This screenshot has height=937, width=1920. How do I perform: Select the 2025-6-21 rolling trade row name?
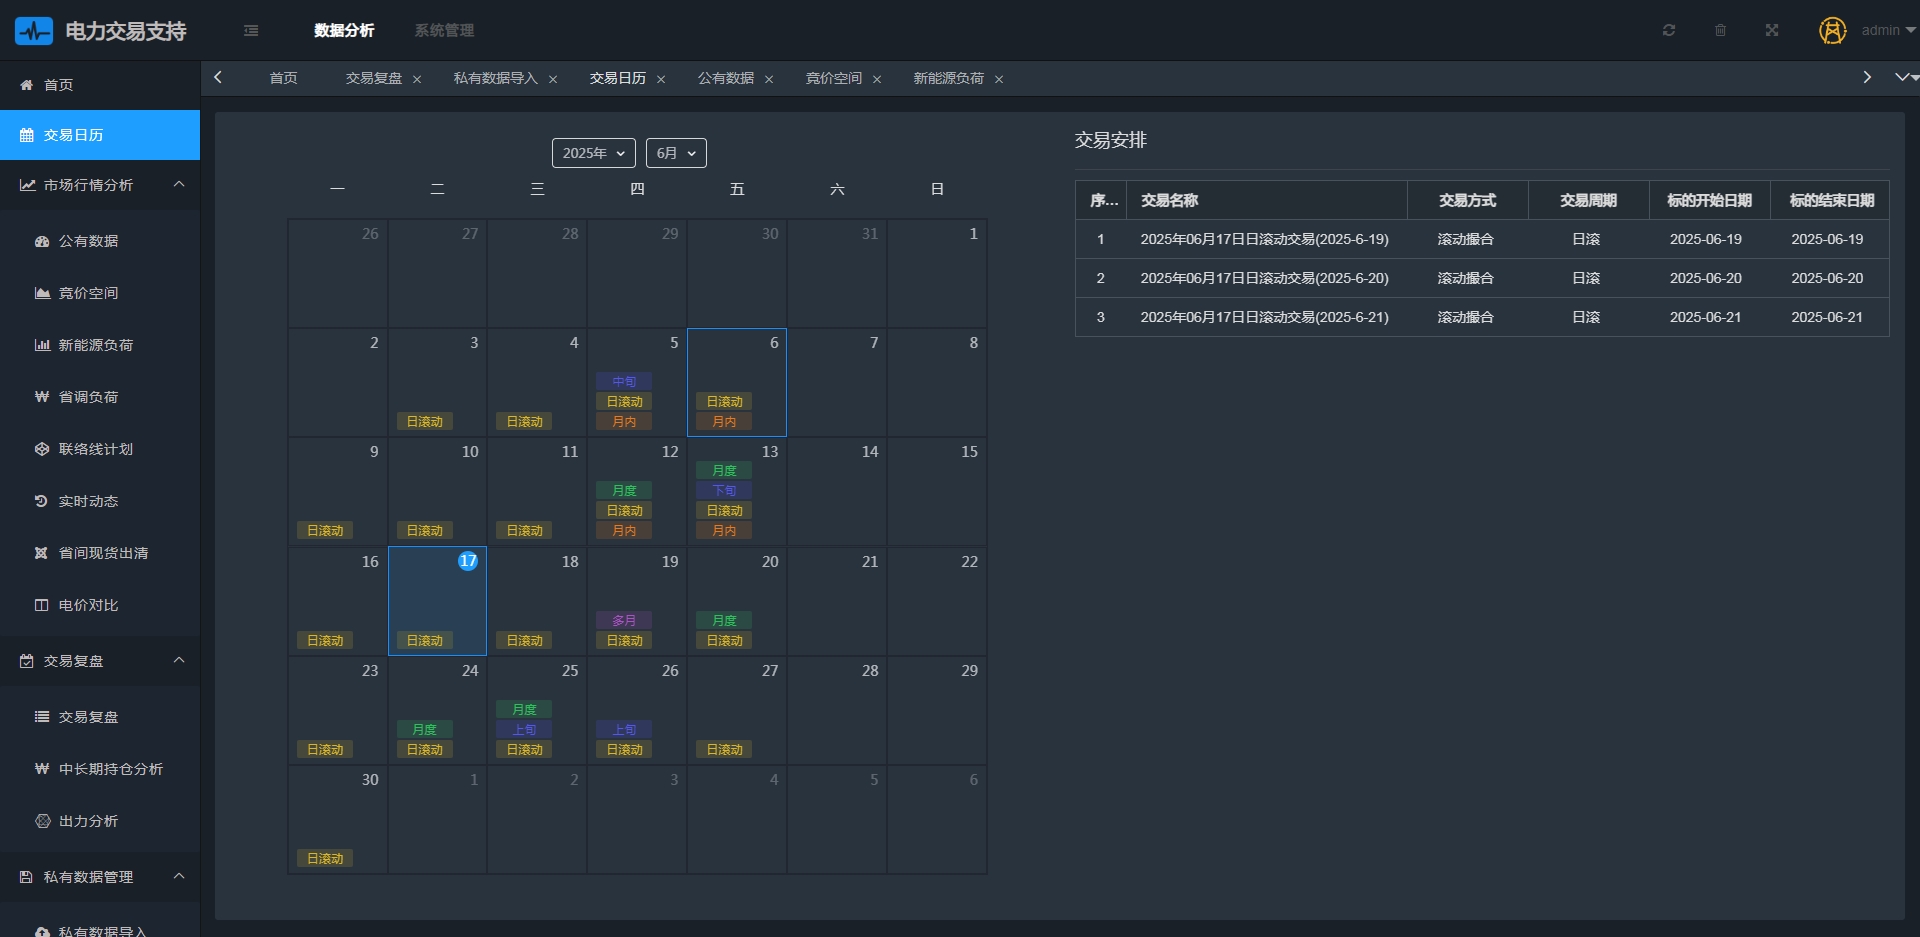coord(1264,317)
